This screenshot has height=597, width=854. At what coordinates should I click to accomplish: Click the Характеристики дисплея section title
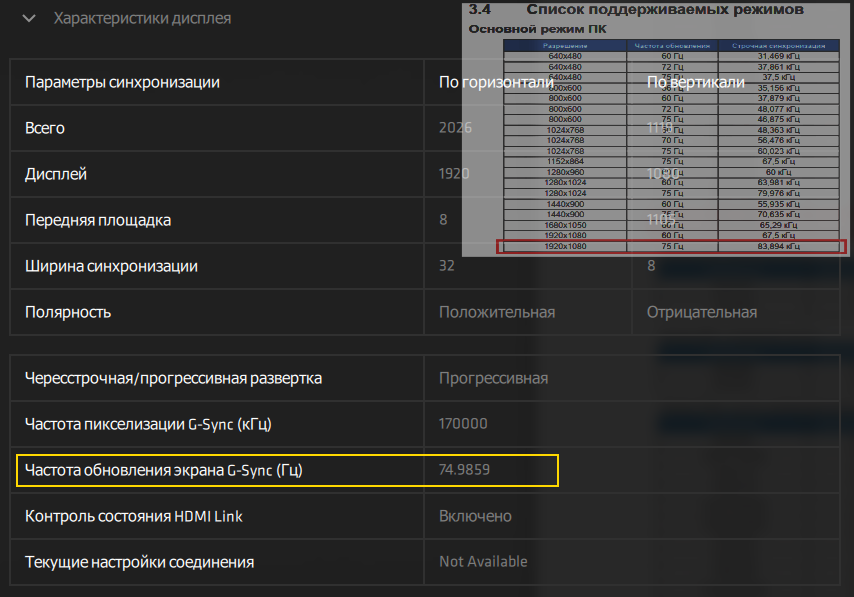pyautogui.click(x=142, y=19)
